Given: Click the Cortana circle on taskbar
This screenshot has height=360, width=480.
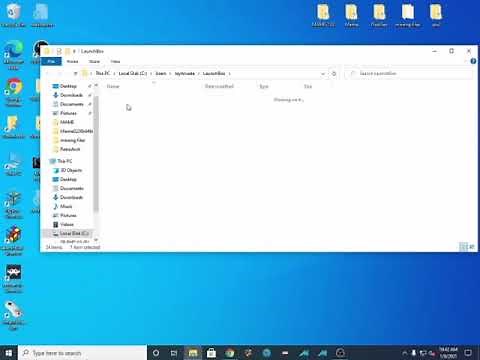Looking at the screenshot, I should coord(156,353).
